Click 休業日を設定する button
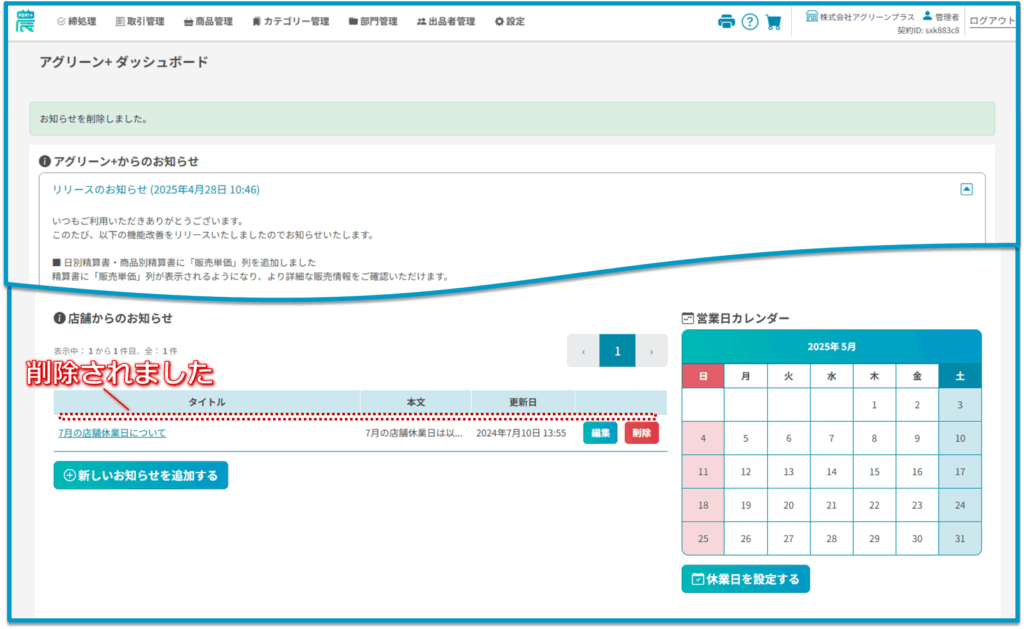 click(746, 579)
